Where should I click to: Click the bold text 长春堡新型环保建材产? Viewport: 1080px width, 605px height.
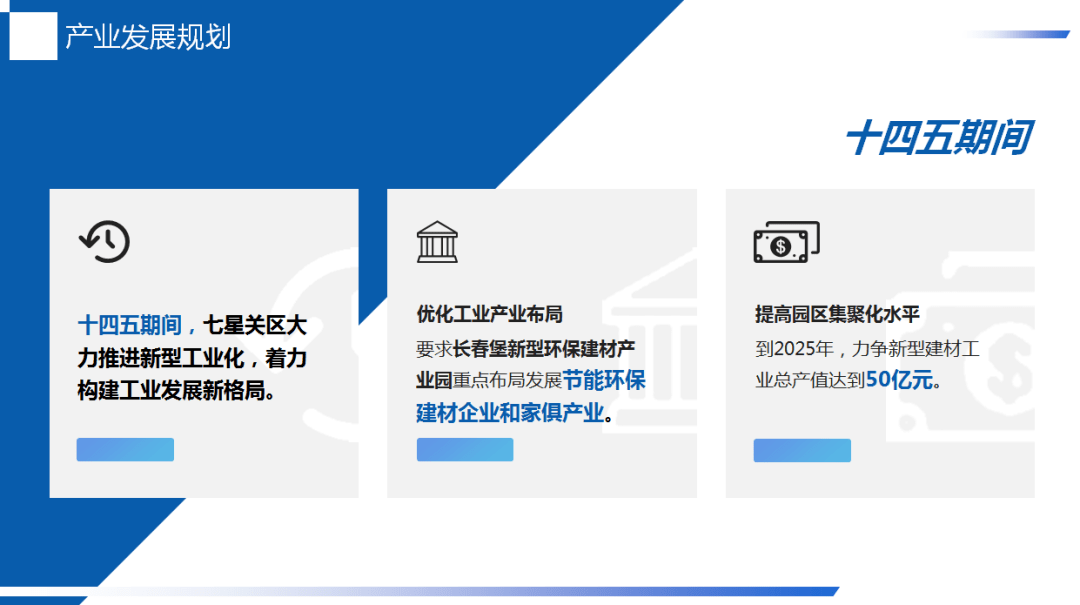click(544, 349)
